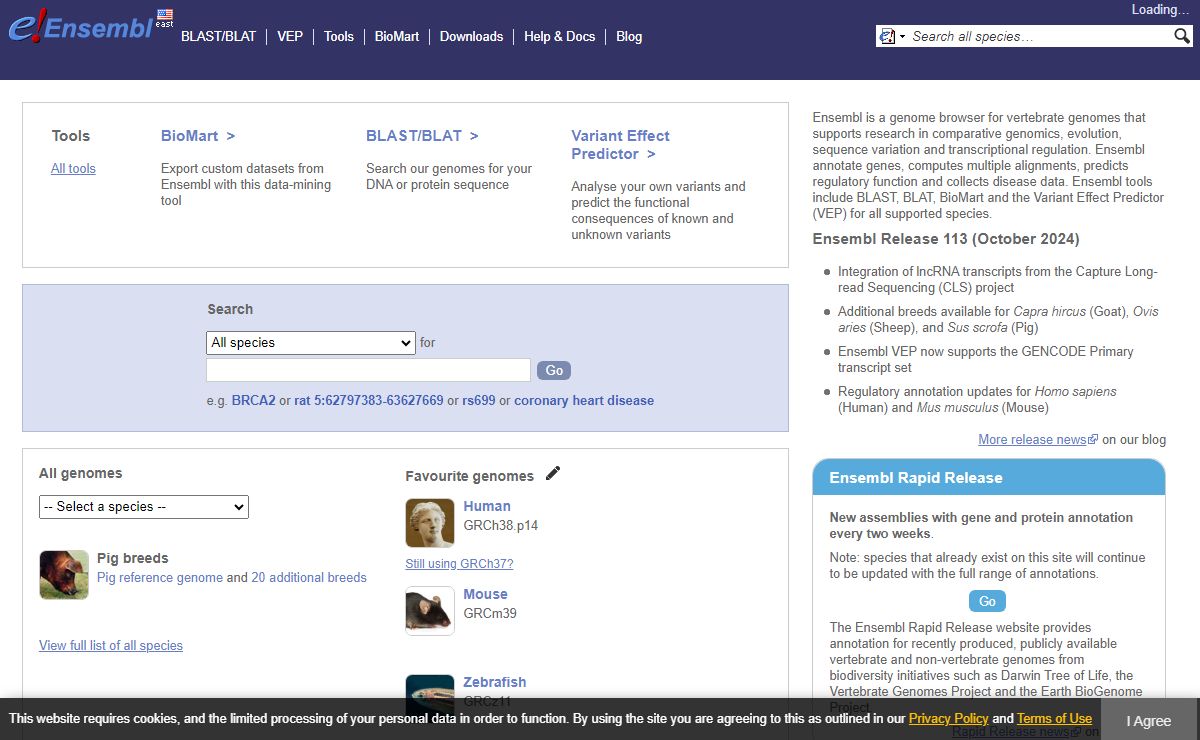1200x740 pixels.
Task: Open the Mouse genome thumbnail
Action: 430,611
